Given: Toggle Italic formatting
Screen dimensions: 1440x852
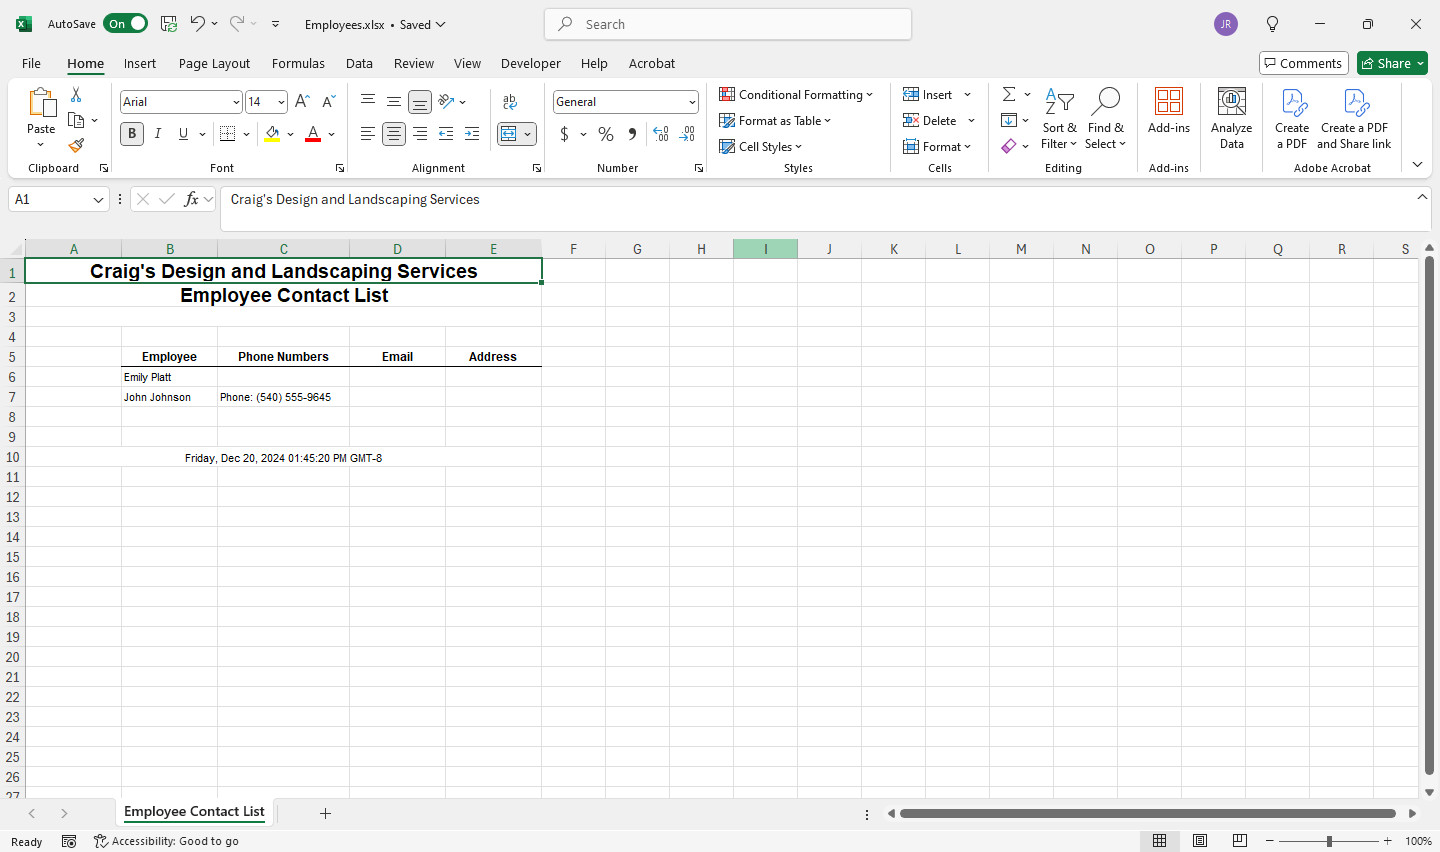Looking at the screenshot, I should [x=158, y=134].
